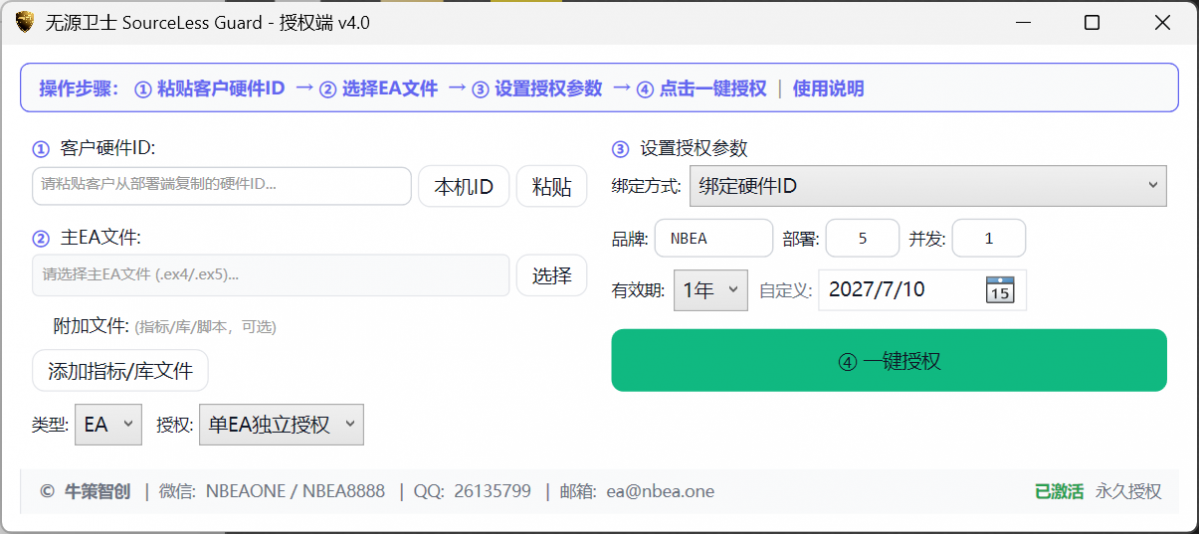Viewport: 1199px width, 534px height.
Task: Click the 品牌 field containing NBEA
Action: click(x=713, y=238)
